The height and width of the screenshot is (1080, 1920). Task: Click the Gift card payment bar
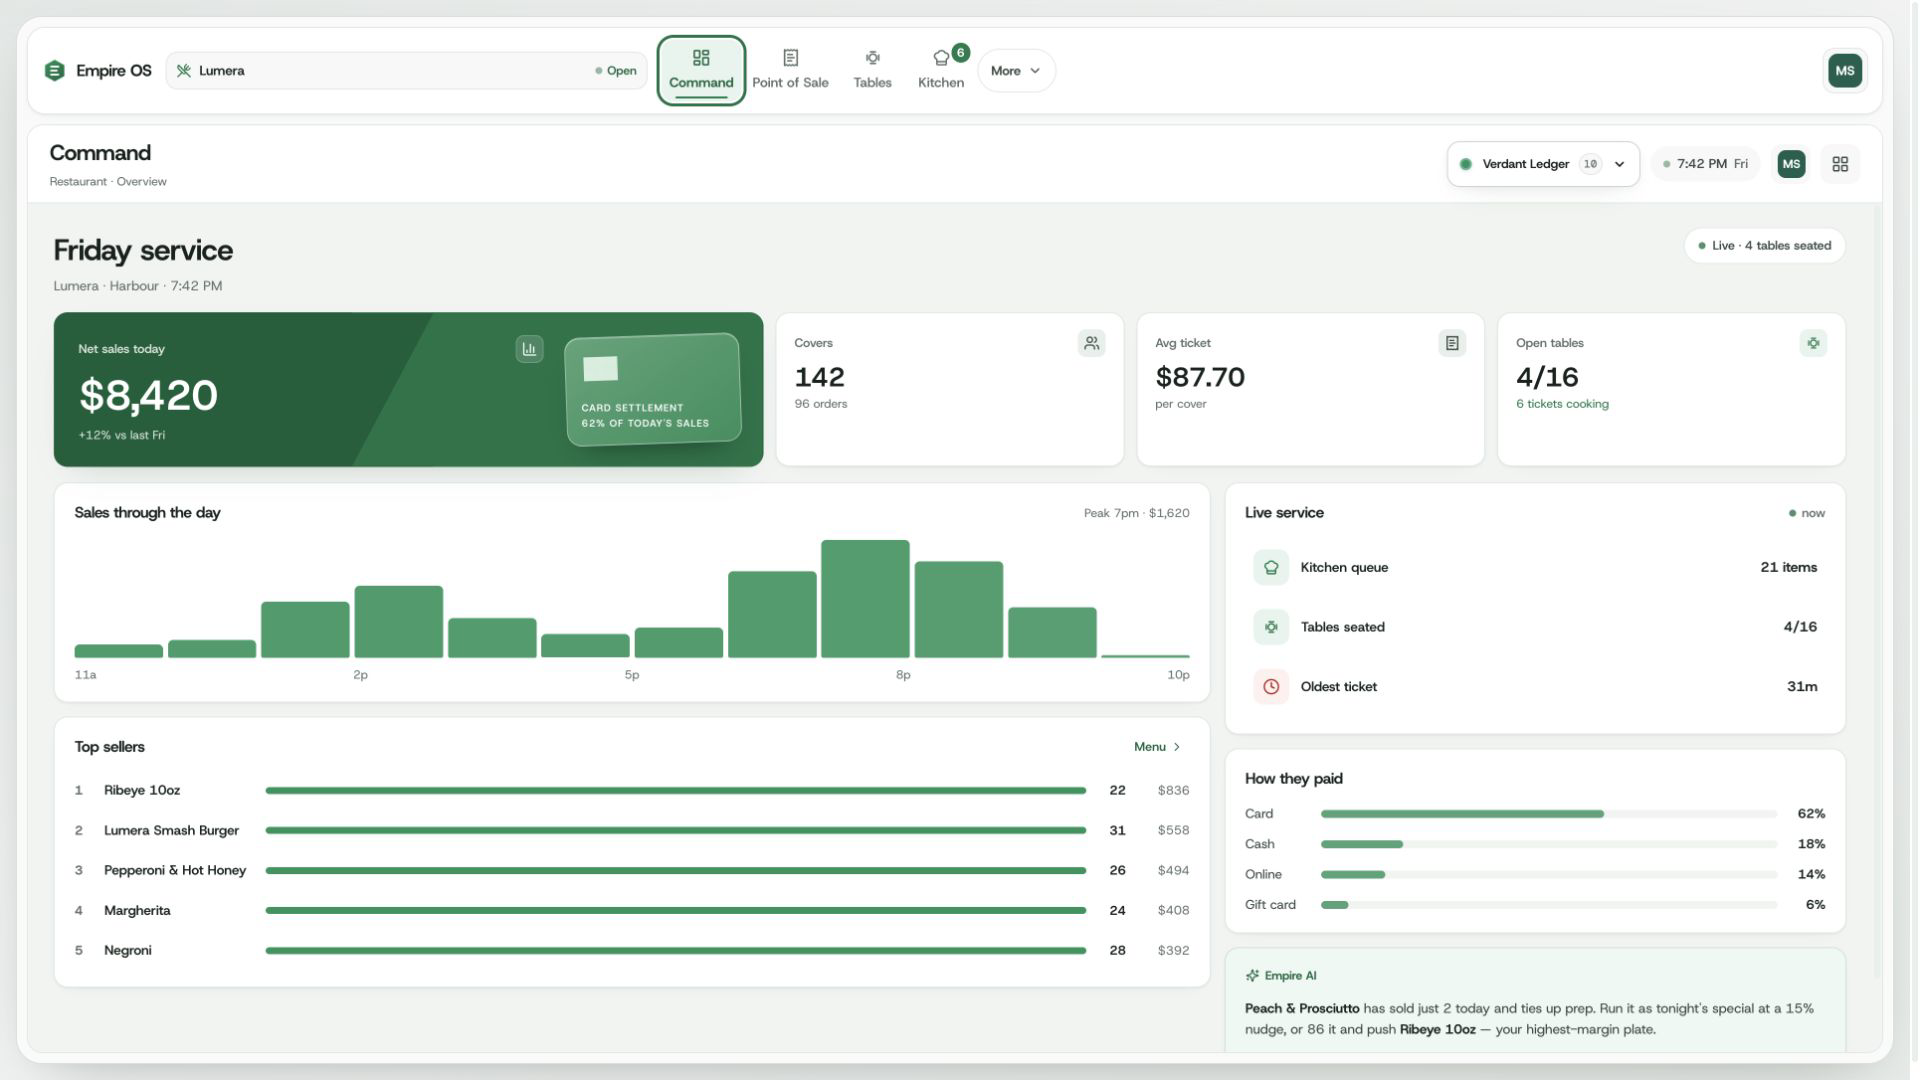coord(1548,905)
